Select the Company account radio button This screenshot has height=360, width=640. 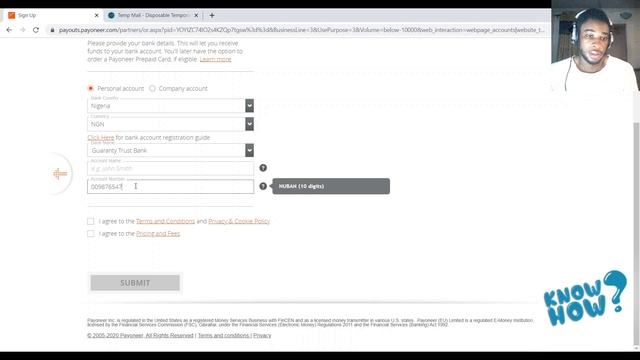[152, 88]
